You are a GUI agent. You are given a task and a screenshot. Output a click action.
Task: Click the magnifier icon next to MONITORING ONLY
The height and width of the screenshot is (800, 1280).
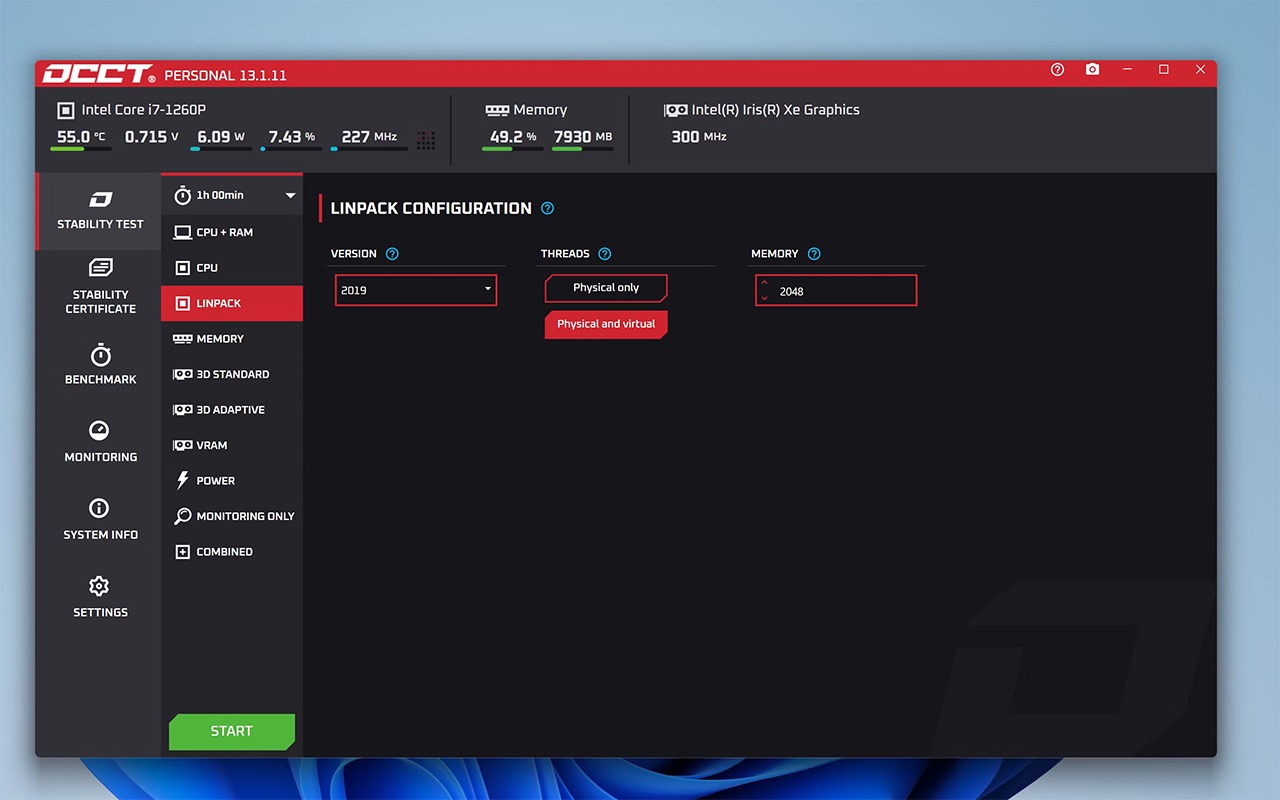(x=182, y=516)
